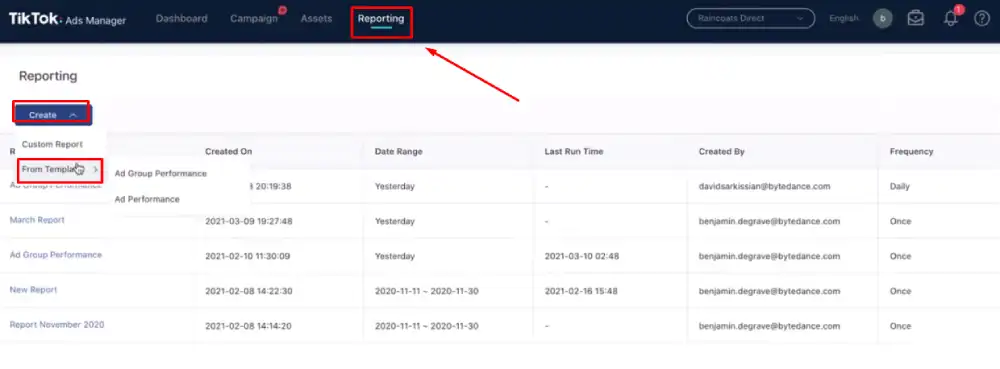Click the 2021-02-10 11:30:09 created date

[x=247, y=256]
